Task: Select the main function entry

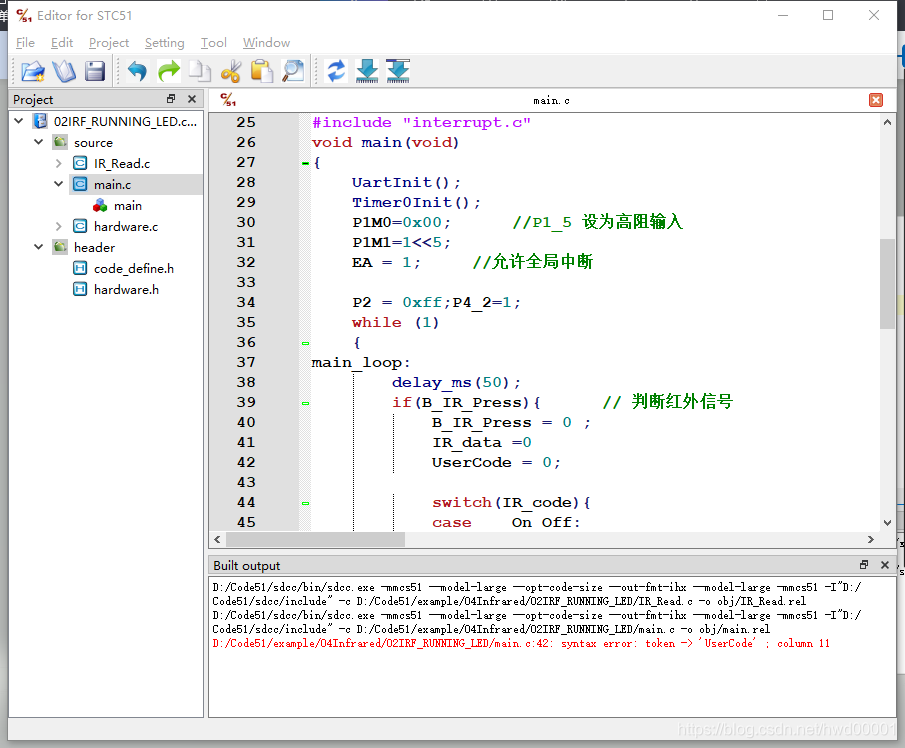Action: [128, 205]
